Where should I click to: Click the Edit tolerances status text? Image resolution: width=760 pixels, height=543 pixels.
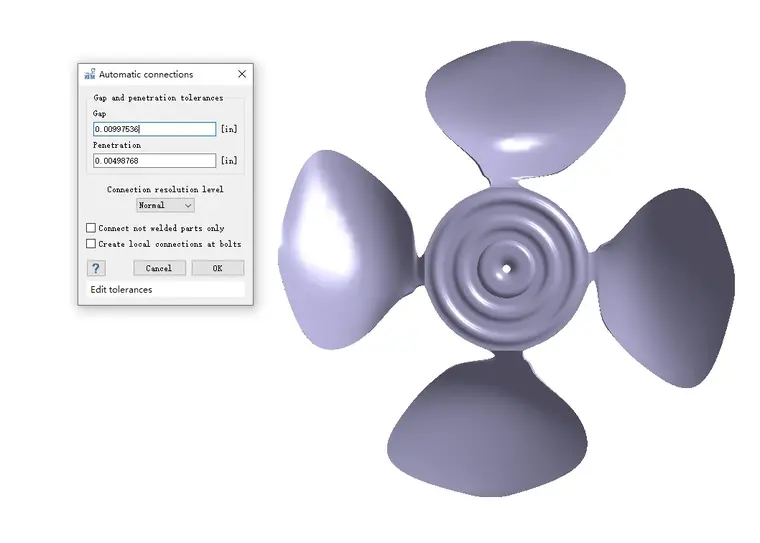[x=121, y=289]
